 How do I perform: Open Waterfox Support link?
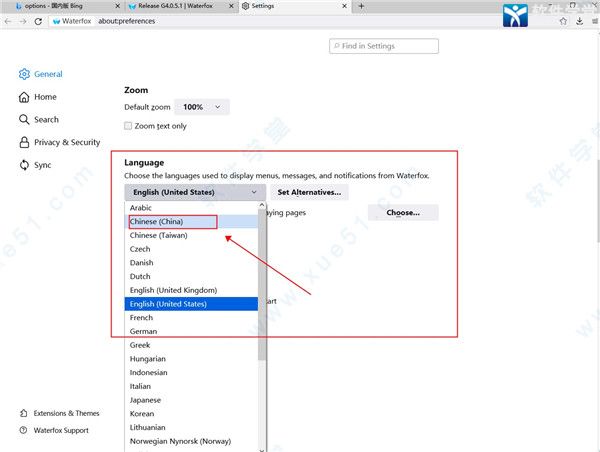[x=54, y=430]
